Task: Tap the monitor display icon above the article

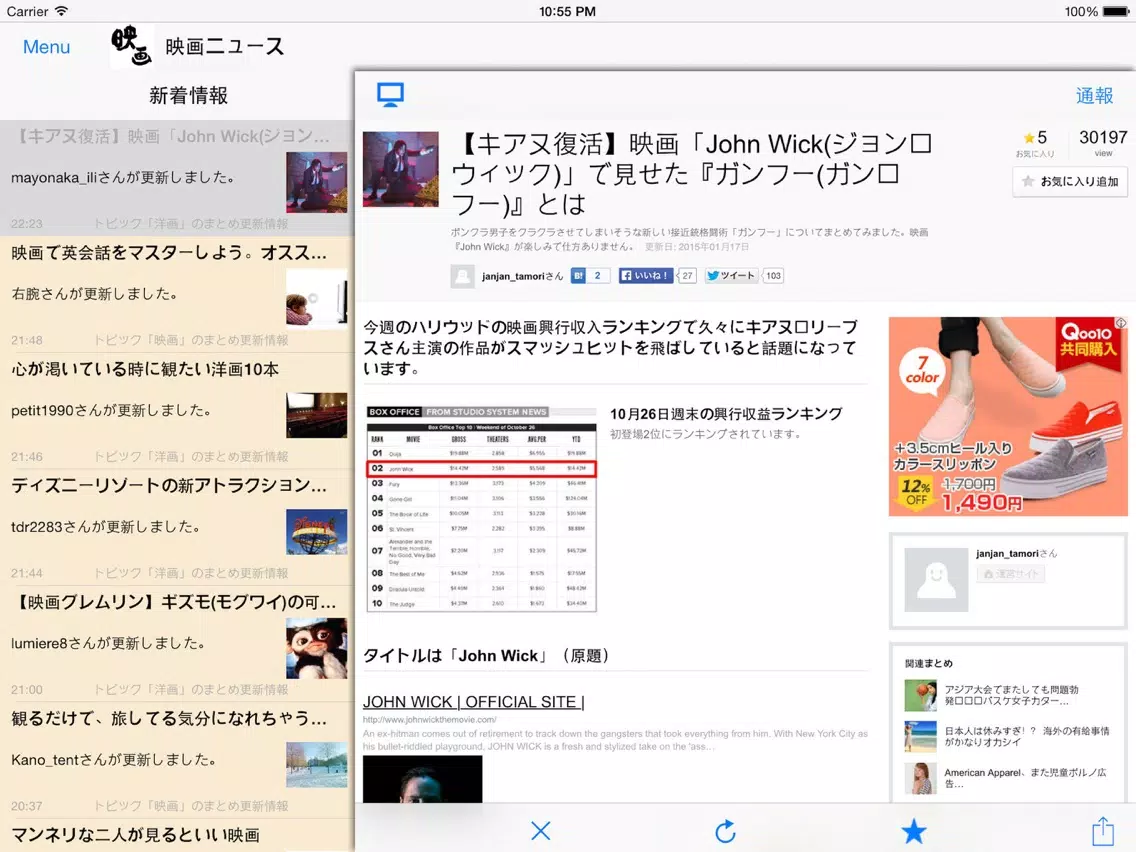Action: (390, 95)
